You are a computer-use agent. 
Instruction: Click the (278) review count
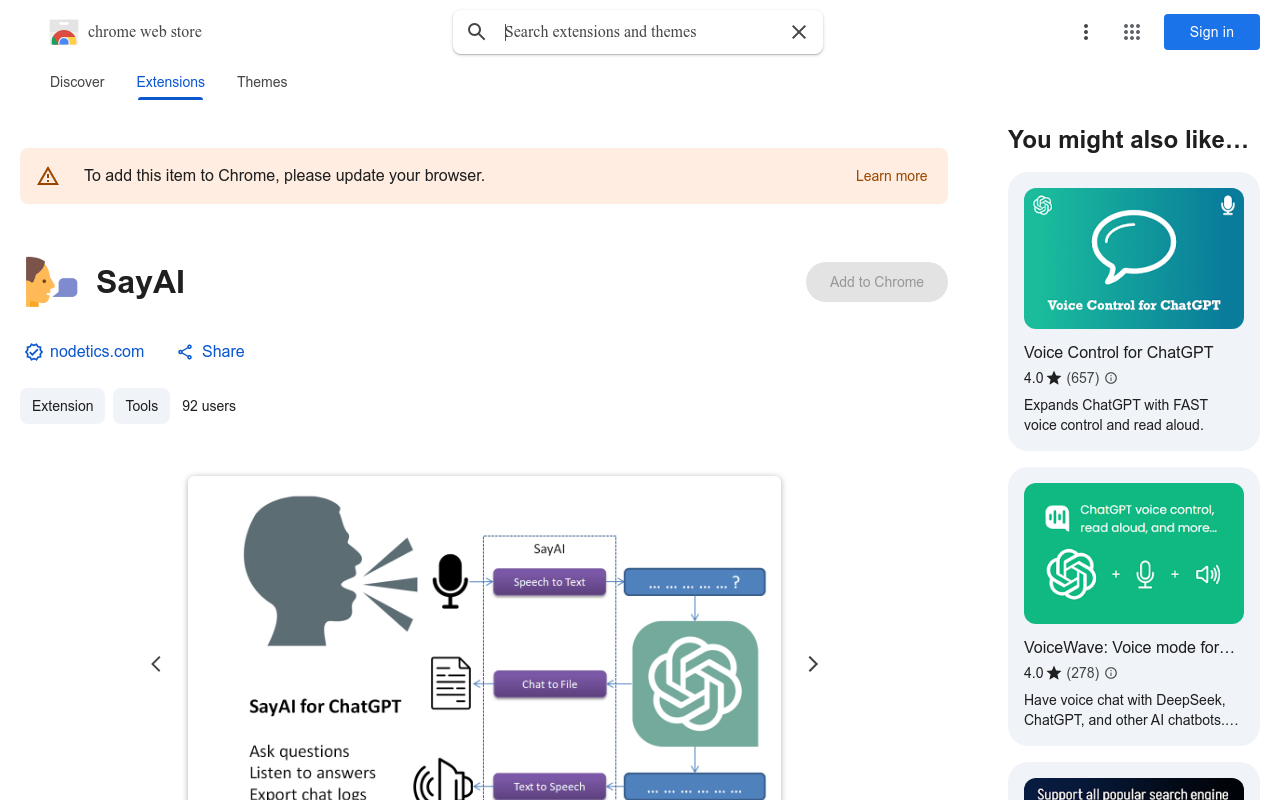click(1083, 673)
